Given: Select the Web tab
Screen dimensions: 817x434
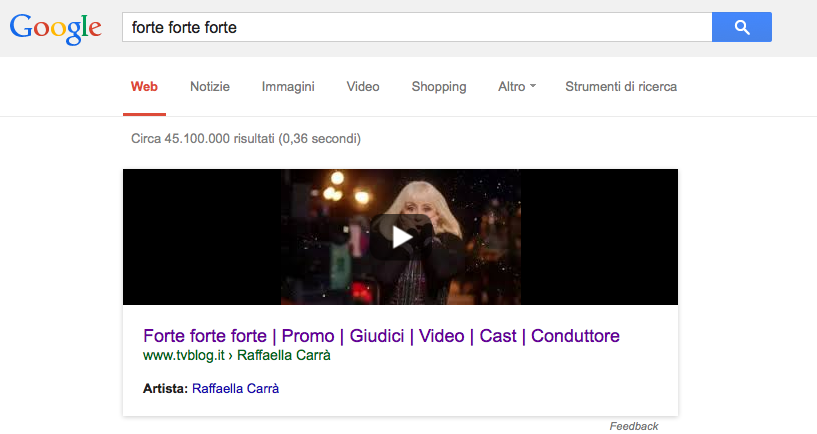Looking at the screenshot, I should pyautogui.click(x=144, y=86).
